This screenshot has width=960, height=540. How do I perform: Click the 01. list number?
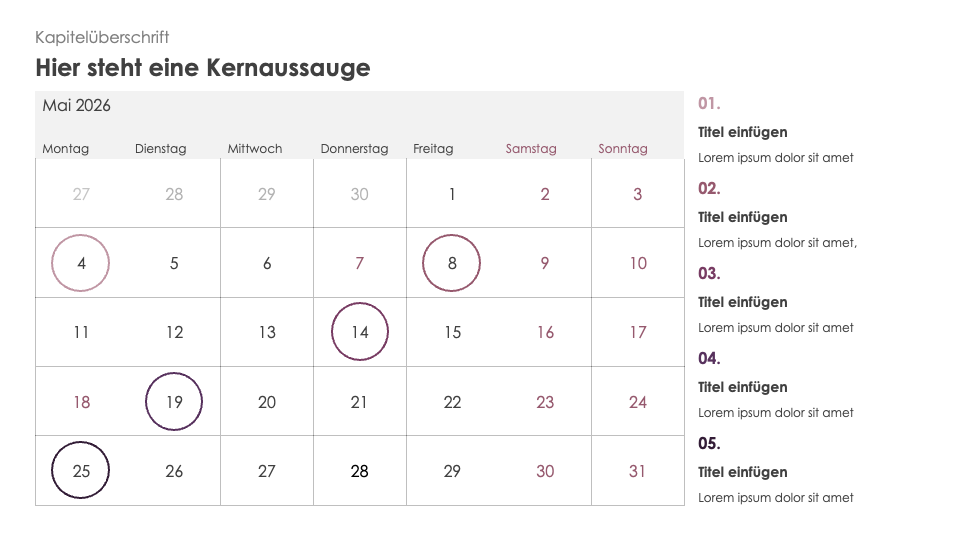tap(709, 103)
